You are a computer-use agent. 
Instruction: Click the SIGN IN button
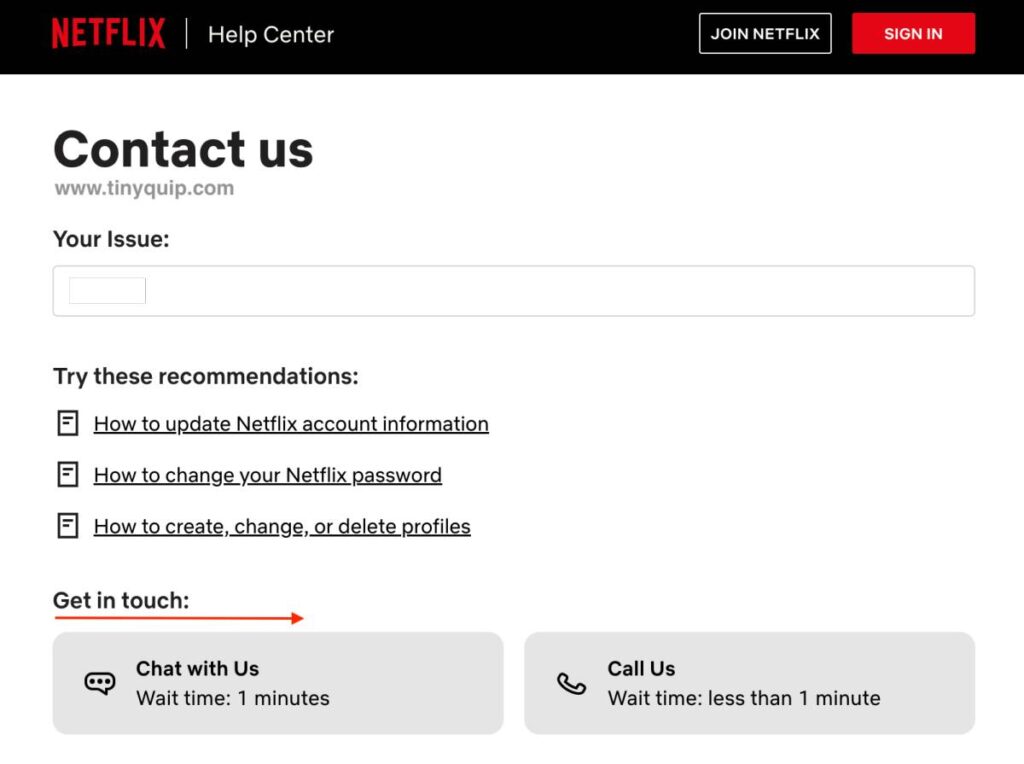click(x=912, y=33)
